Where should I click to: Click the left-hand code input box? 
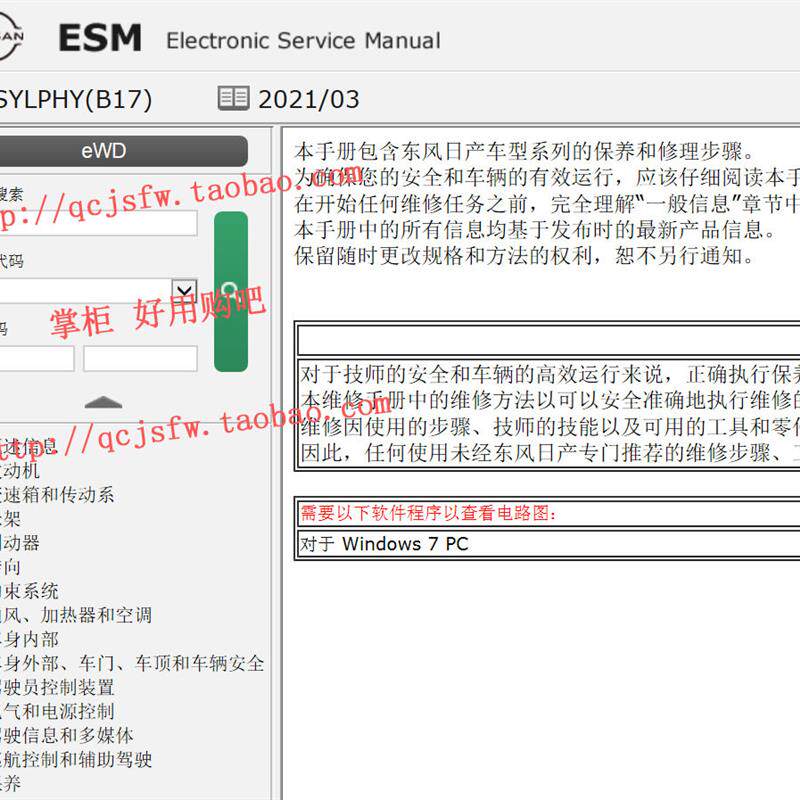click(x=37, y=359)
